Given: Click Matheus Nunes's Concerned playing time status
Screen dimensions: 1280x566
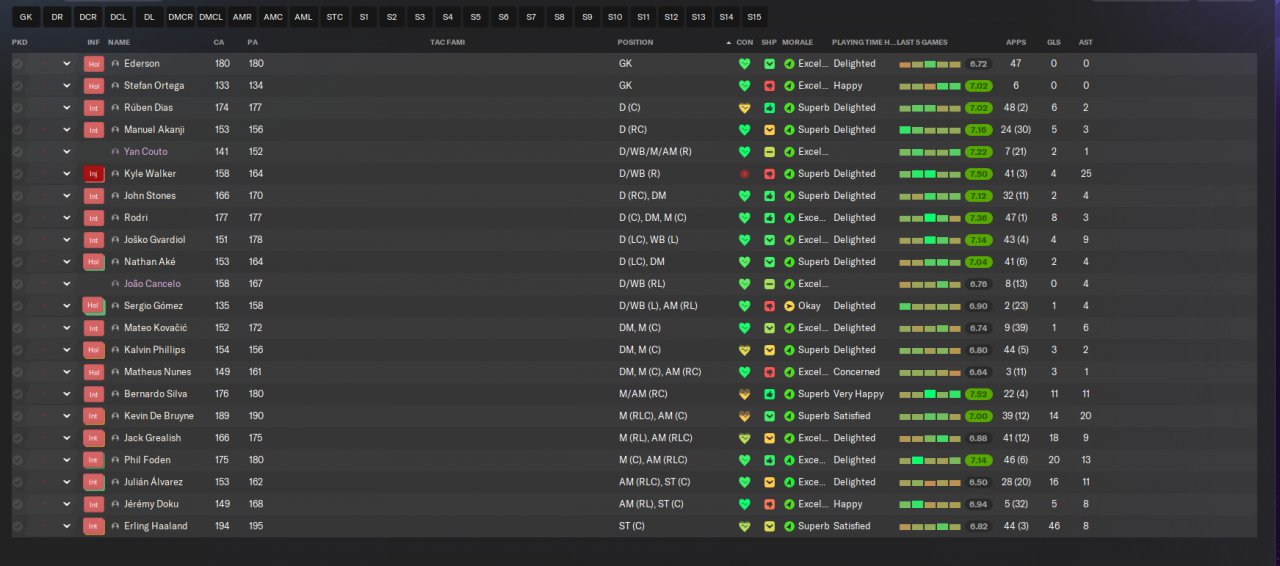Looking at the screenshot, I should pyautogui.click(x=857, y=372).
